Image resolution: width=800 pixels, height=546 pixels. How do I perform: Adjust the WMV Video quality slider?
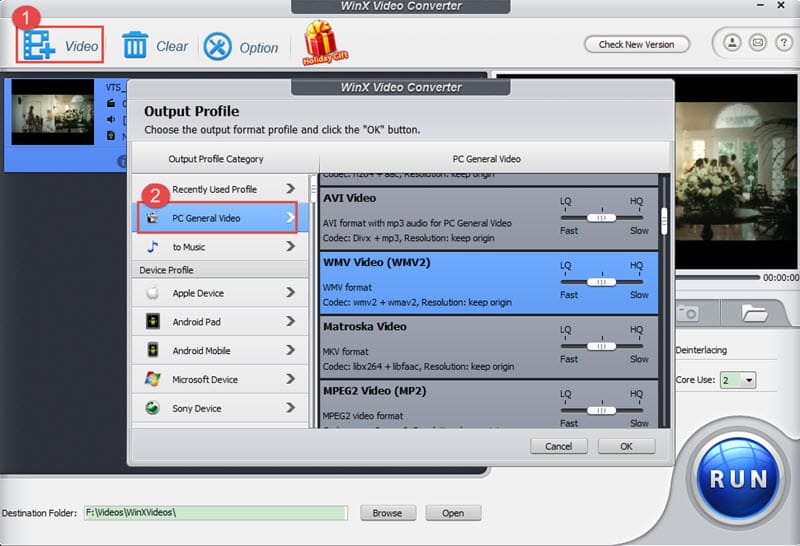click(602, 282)
